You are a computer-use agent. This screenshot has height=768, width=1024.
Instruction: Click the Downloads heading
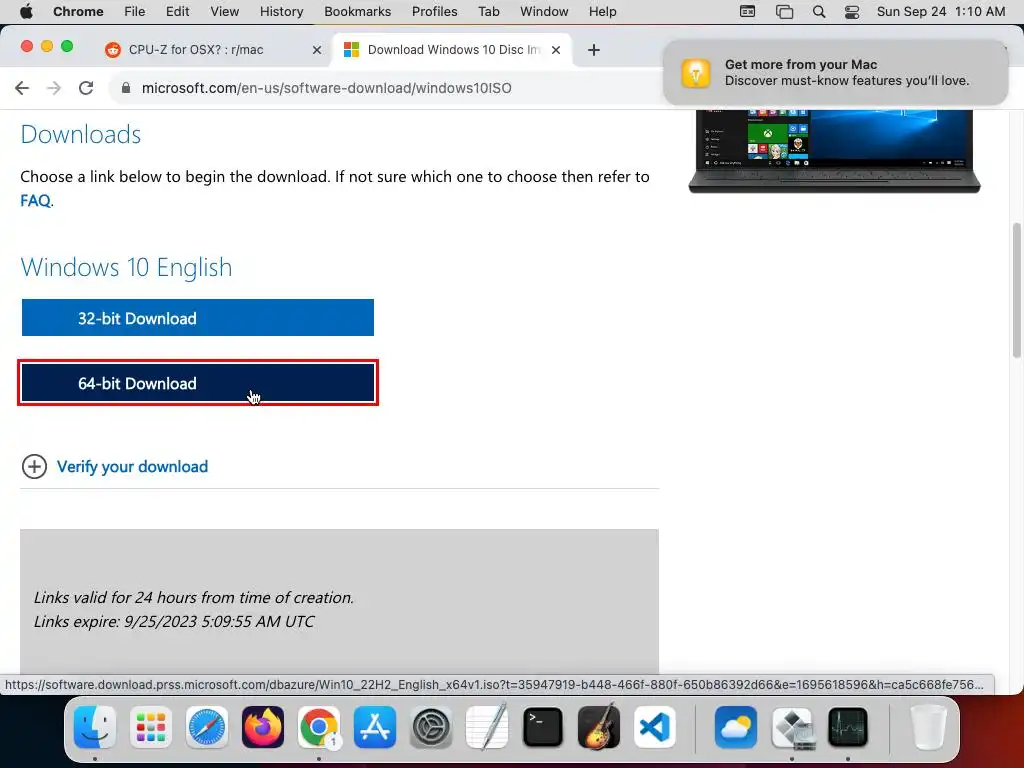[x=81, y=135]
